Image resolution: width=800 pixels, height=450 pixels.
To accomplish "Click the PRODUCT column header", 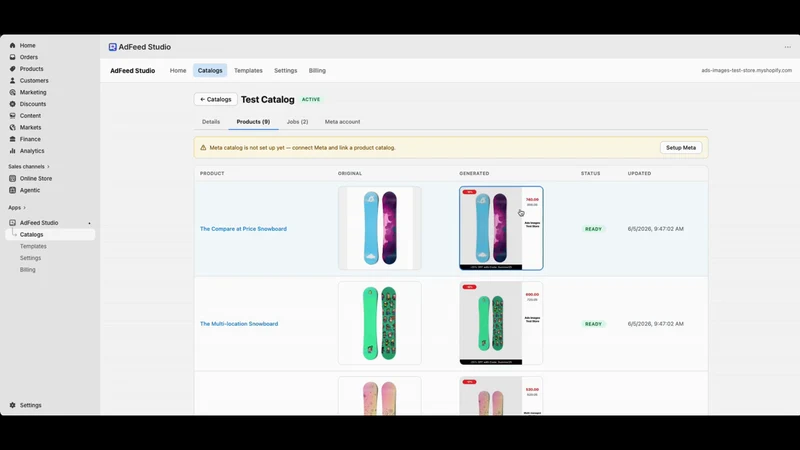I will coord(212,173).
